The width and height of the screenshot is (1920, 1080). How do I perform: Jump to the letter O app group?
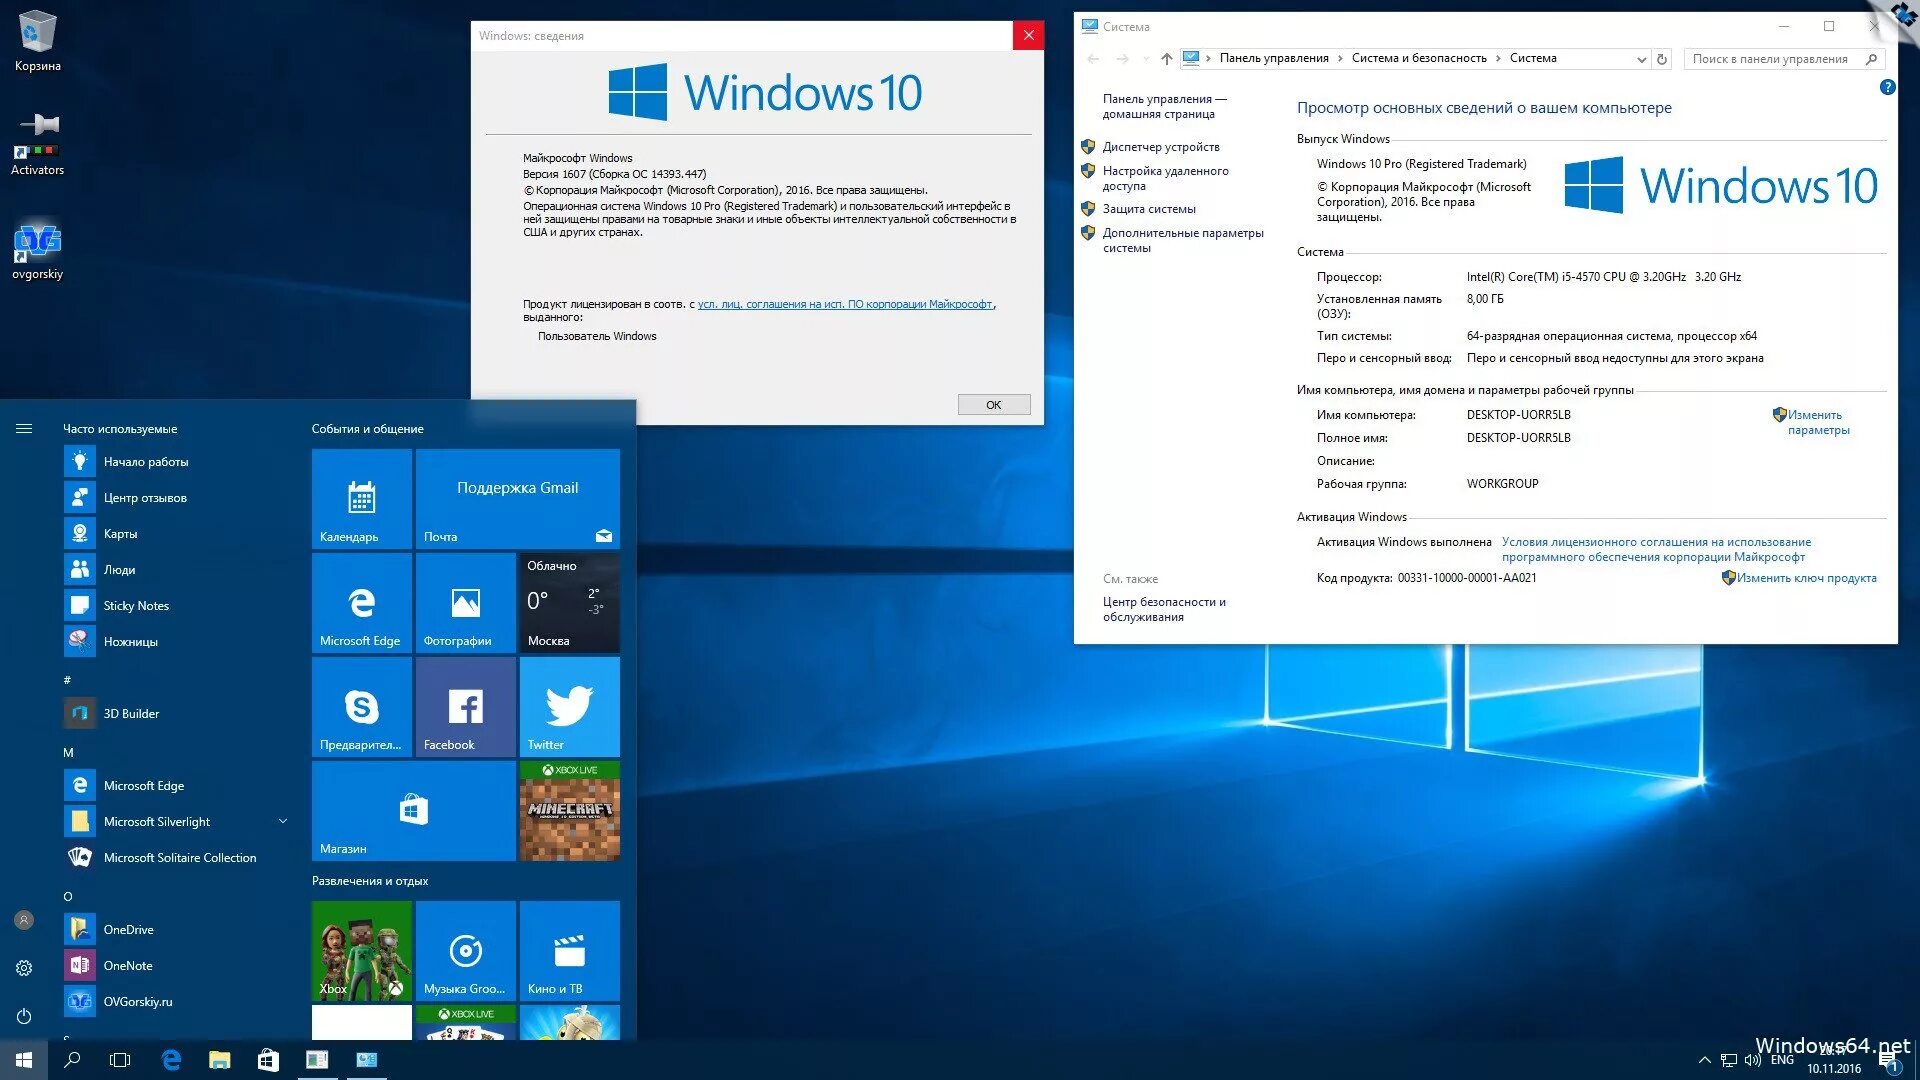tap(68, 897)
